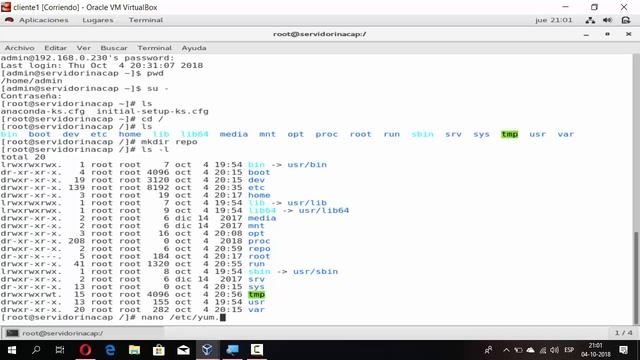Open the Terminal menu in menubar
This screenshot has width=640, height=360.
pos(154,48)
